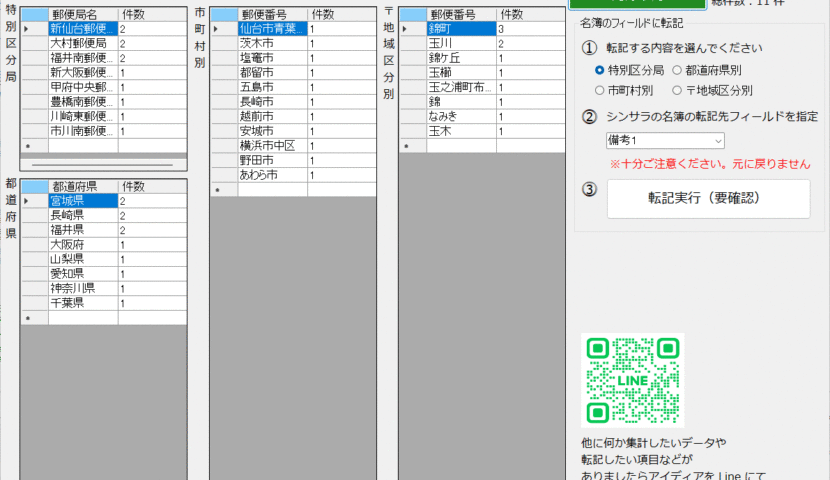Click the 都道府県 column header
Image resolution: width=830 pixels, height=480 pixels.
click(81, 186)
